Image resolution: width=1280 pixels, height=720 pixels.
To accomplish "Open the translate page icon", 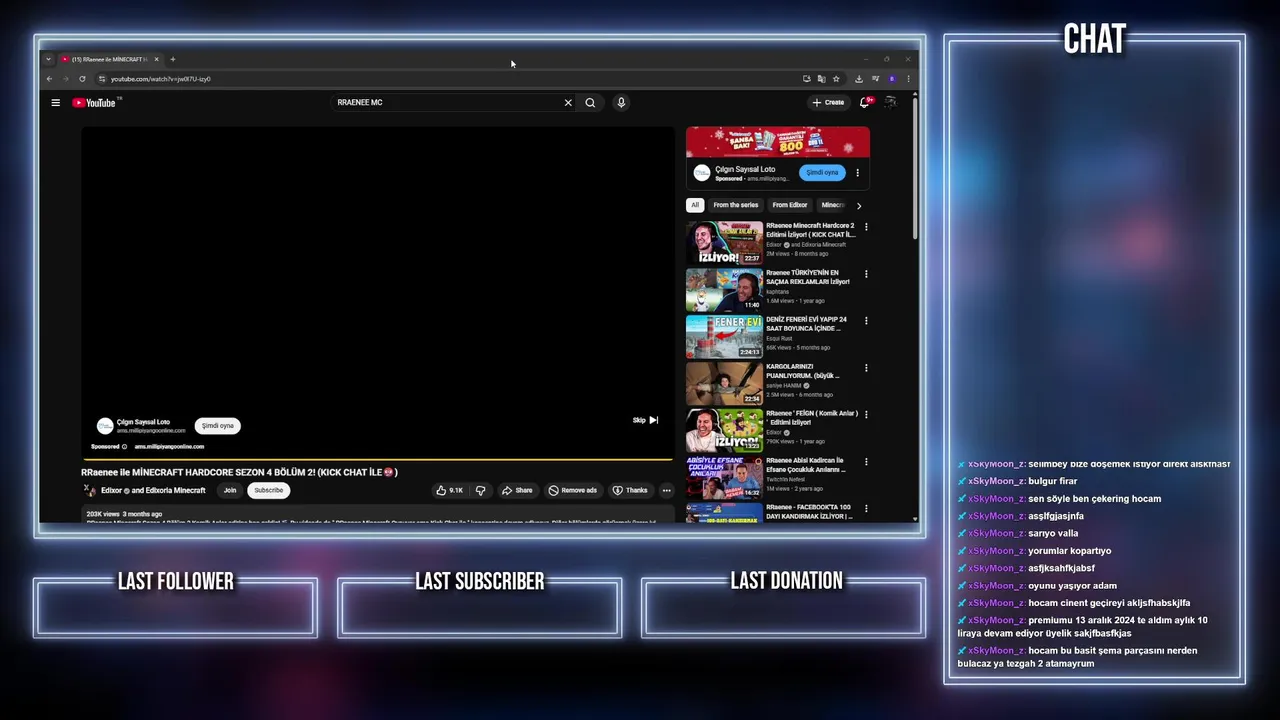I will [821, 79].
